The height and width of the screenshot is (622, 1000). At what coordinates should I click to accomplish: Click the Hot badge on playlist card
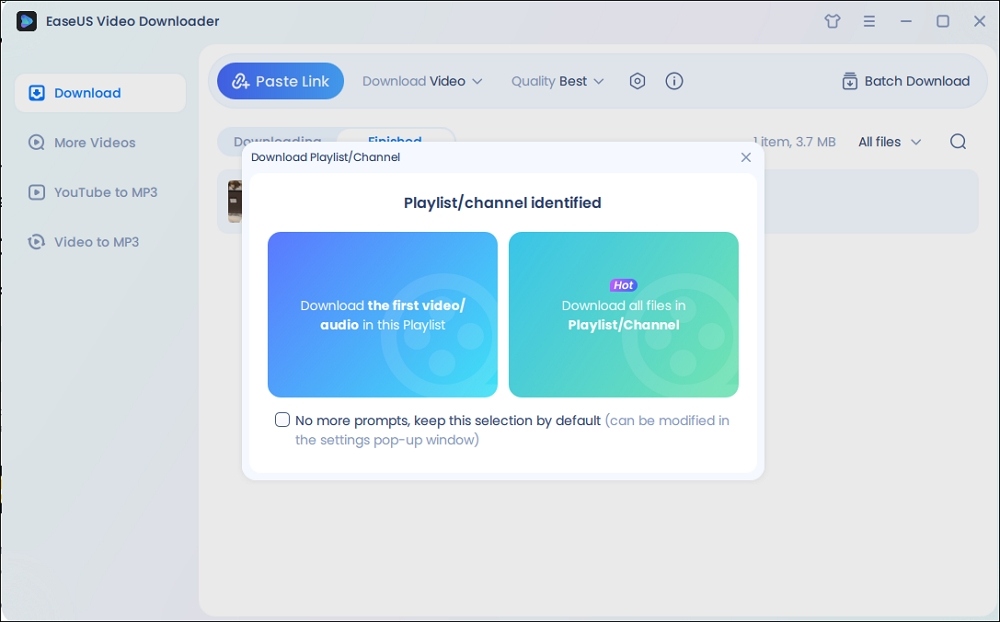click(x=623, y=285)
